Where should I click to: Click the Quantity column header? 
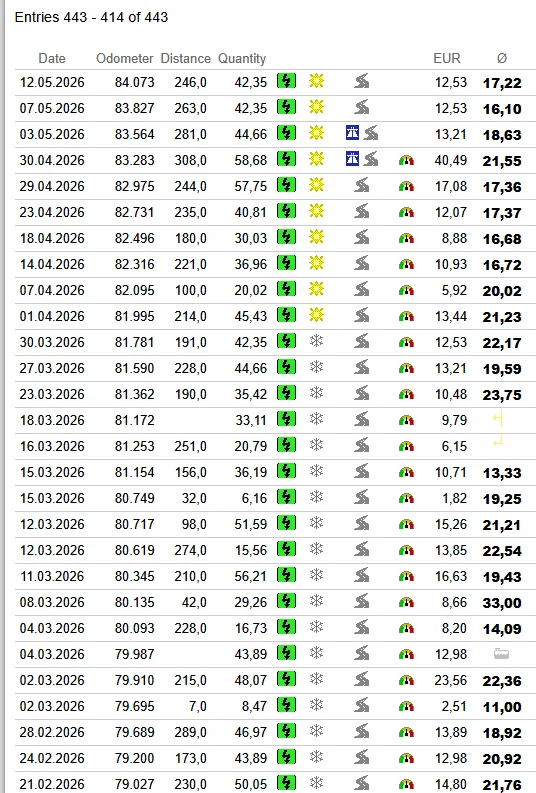point(242,59)
